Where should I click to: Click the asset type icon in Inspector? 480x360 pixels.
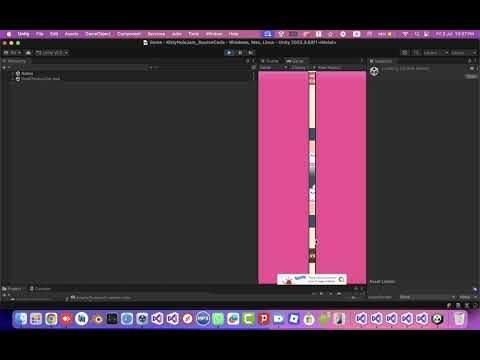[x=374, y=71]
